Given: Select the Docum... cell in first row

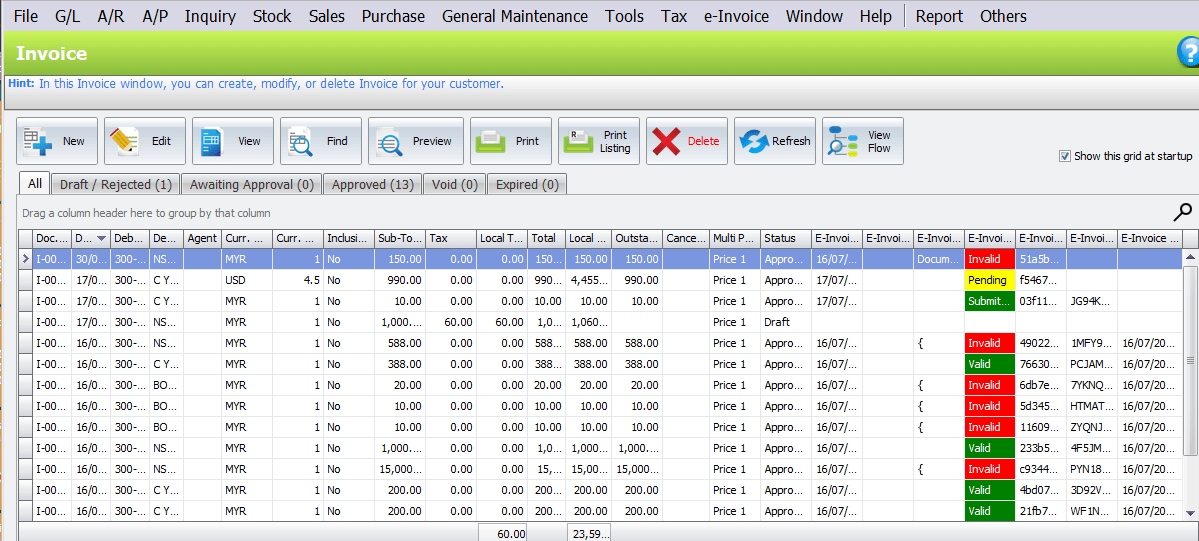Looking at the screenshot, I should [939, 259].
